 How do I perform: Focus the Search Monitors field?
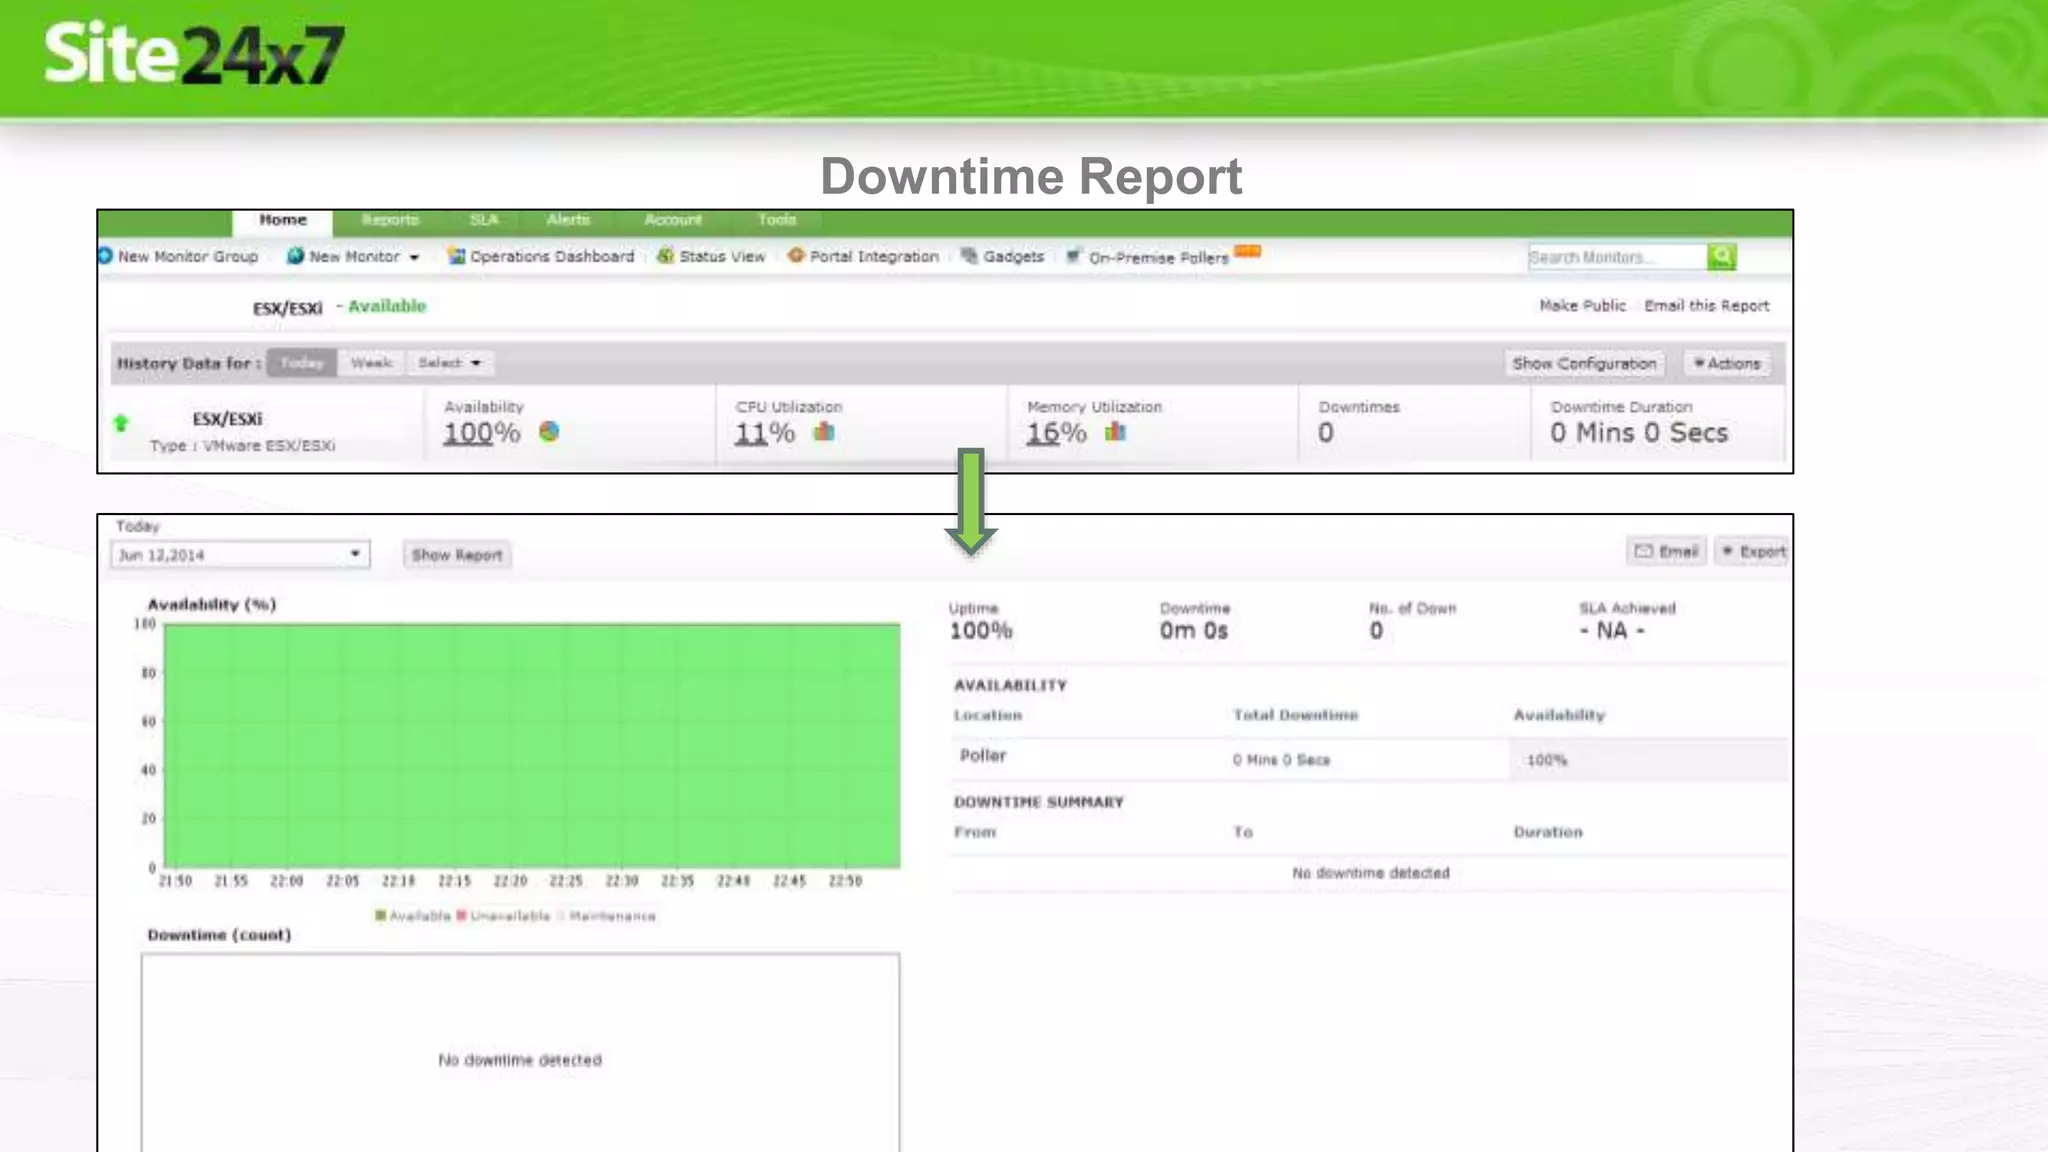[x=1617, y=257]
